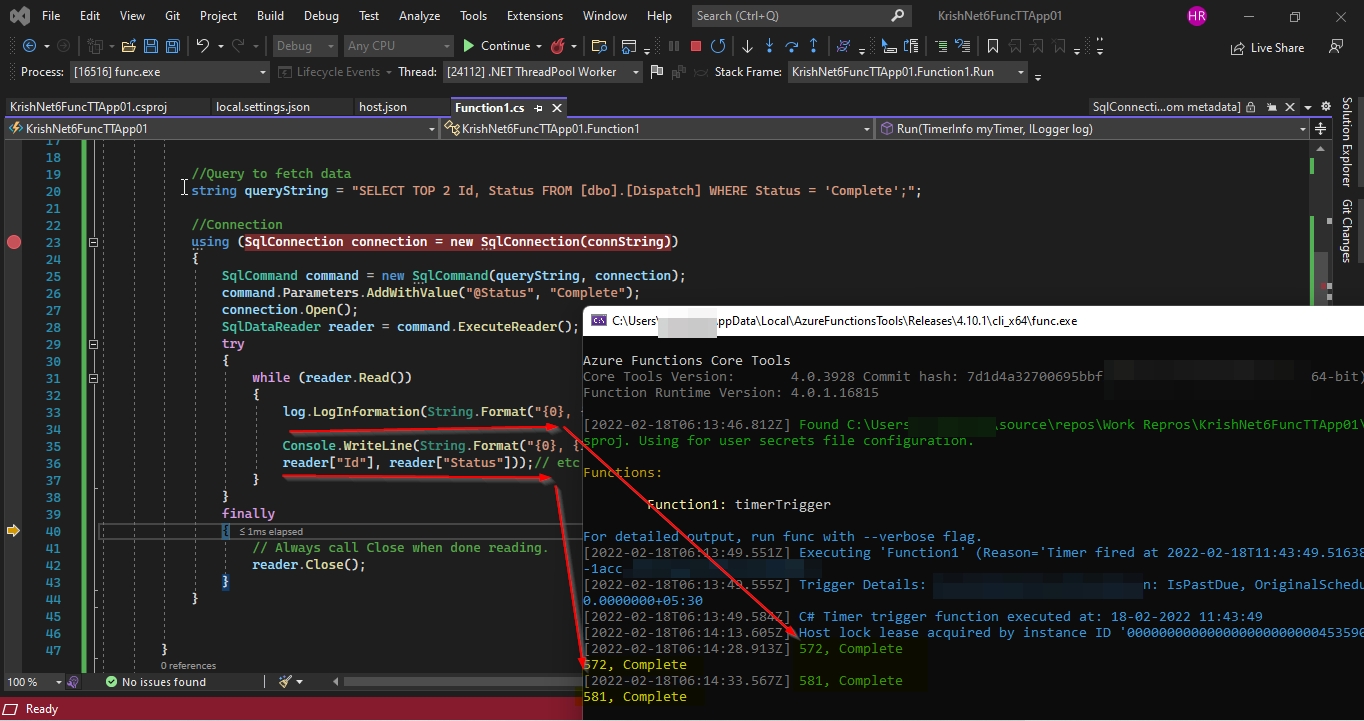Click the thread flag icon beside Thread dropdown
This screenshot has height=721, width=1364.
coord(656,72)
